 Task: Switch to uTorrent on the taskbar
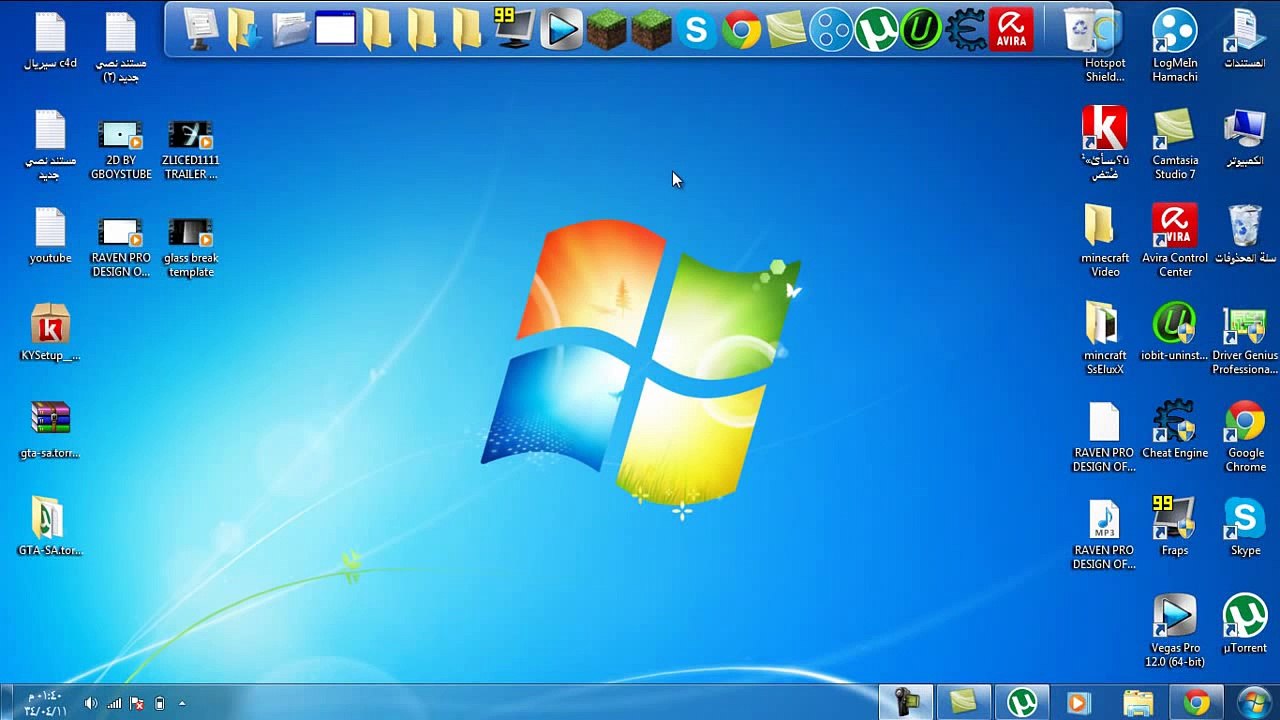pos(1022,702)
